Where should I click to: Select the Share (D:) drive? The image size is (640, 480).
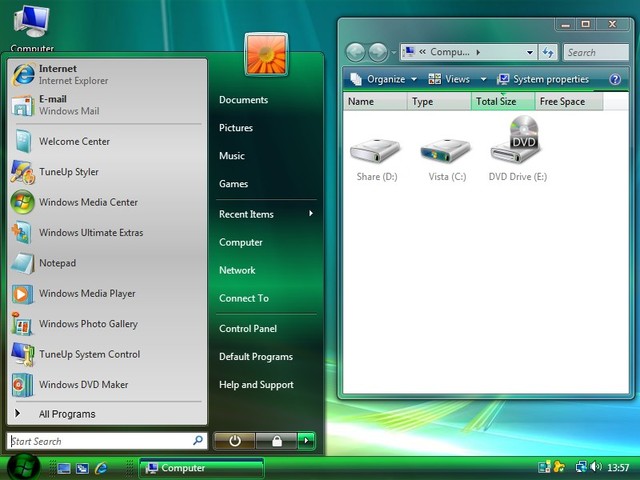point(376,159)
